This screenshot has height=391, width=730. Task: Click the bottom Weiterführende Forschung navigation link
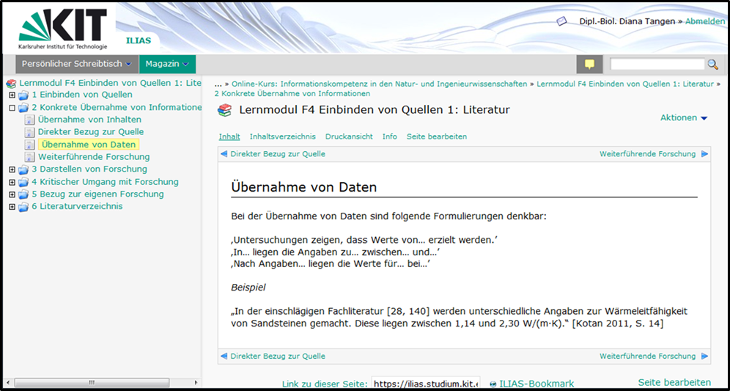point(648,356)
